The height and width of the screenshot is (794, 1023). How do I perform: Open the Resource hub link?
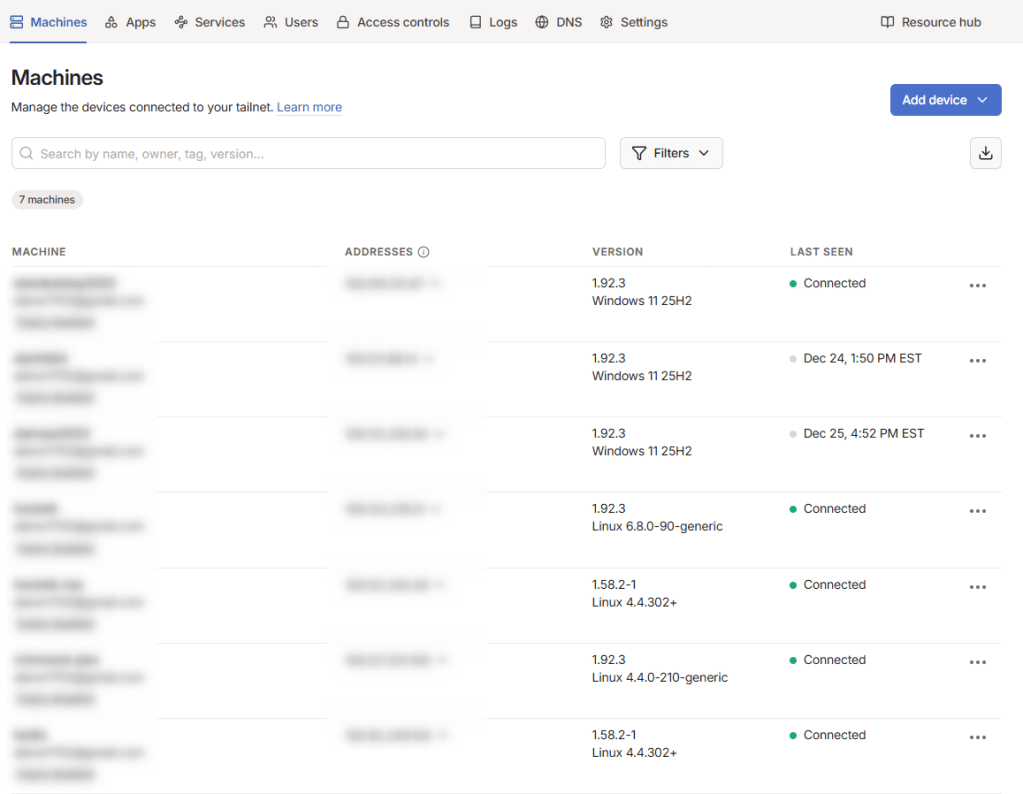931,22
